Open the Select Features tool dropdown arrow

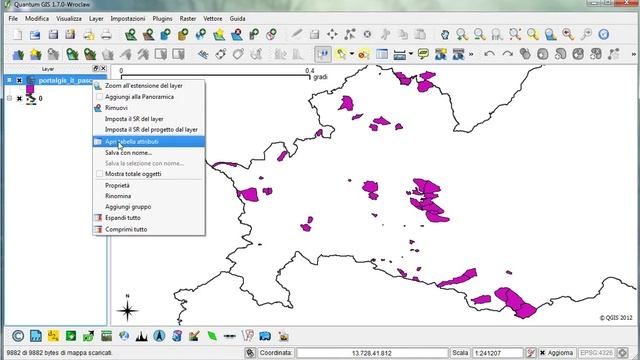click(351, 54)
